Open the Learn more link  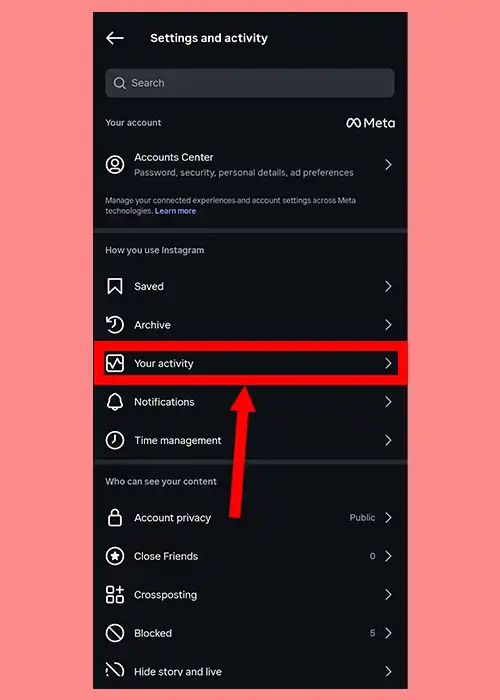pyautogui.click(x=175, y=211)
